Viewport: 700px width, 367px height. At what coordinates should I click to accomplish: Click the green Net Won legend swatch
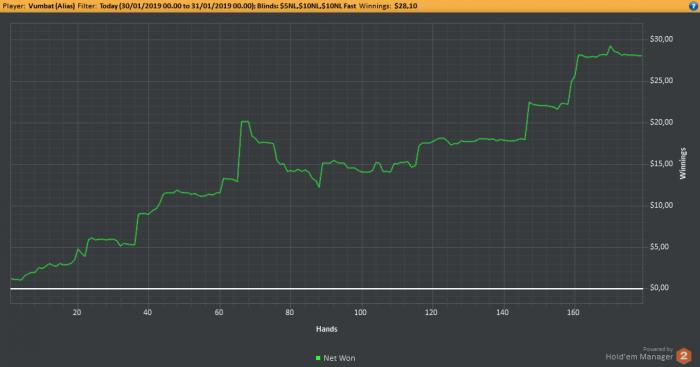318,358
